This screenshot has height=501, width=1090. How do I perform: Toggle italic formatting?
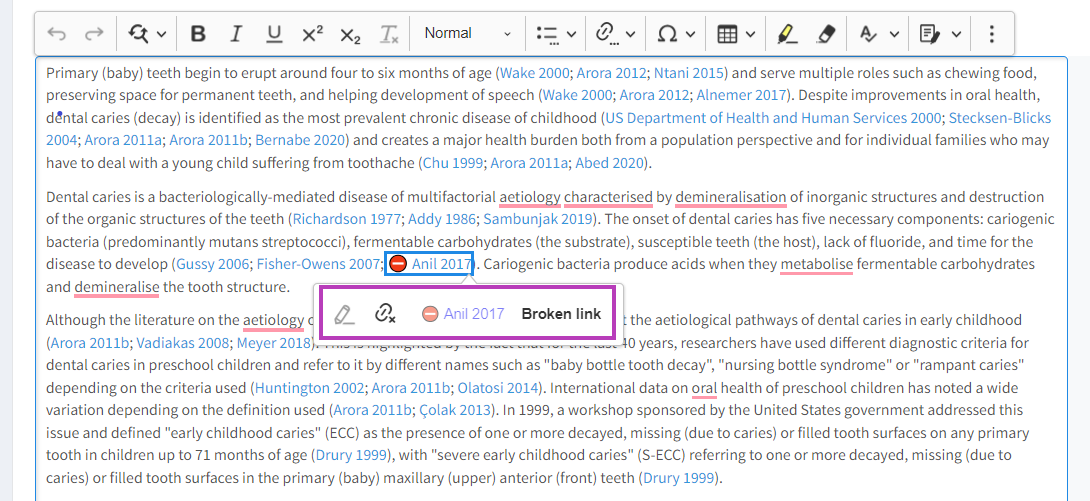236,34
